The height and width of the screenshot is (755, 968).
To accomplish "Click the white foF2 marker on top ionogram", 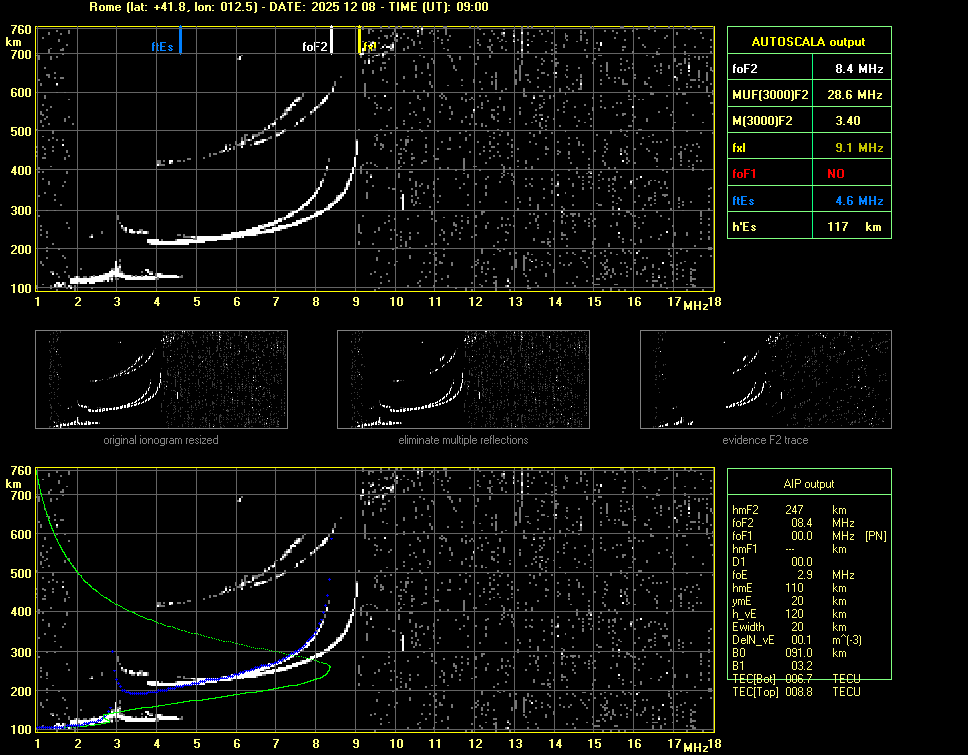I will tap(332, 41).
